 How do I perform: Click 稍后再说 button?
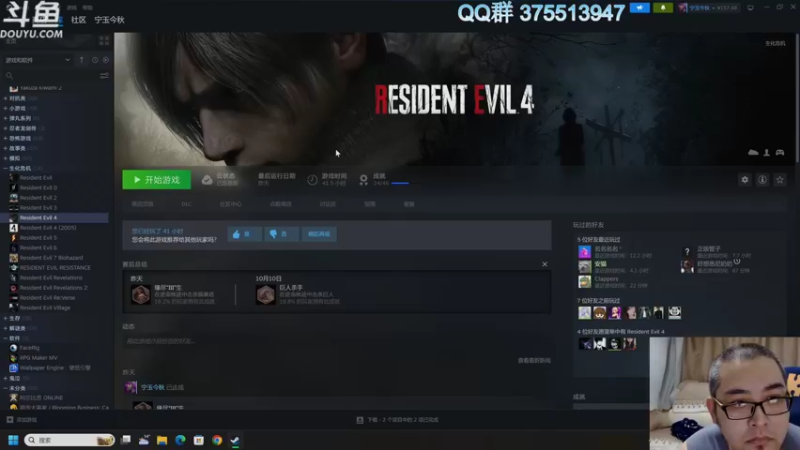[319, 234]
